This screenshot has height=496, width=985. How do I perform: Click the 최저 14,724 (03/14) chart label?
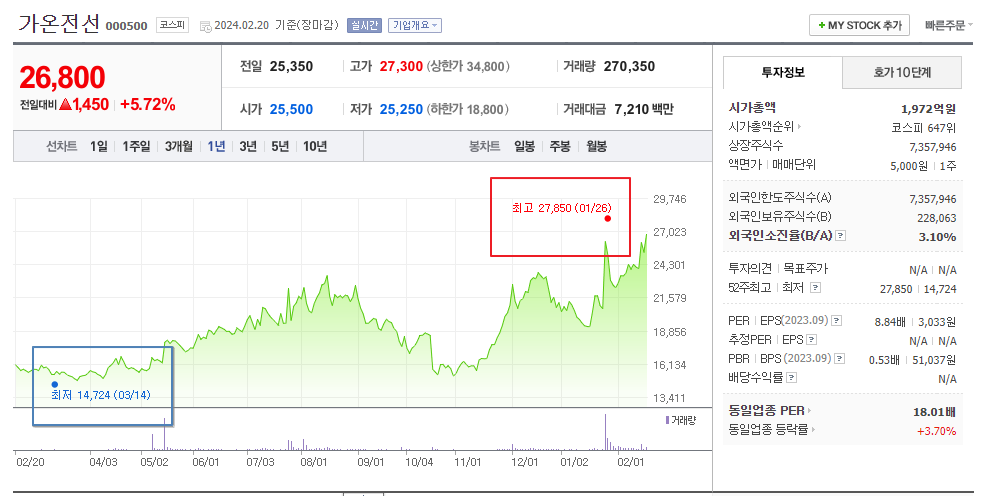(101, 395)
